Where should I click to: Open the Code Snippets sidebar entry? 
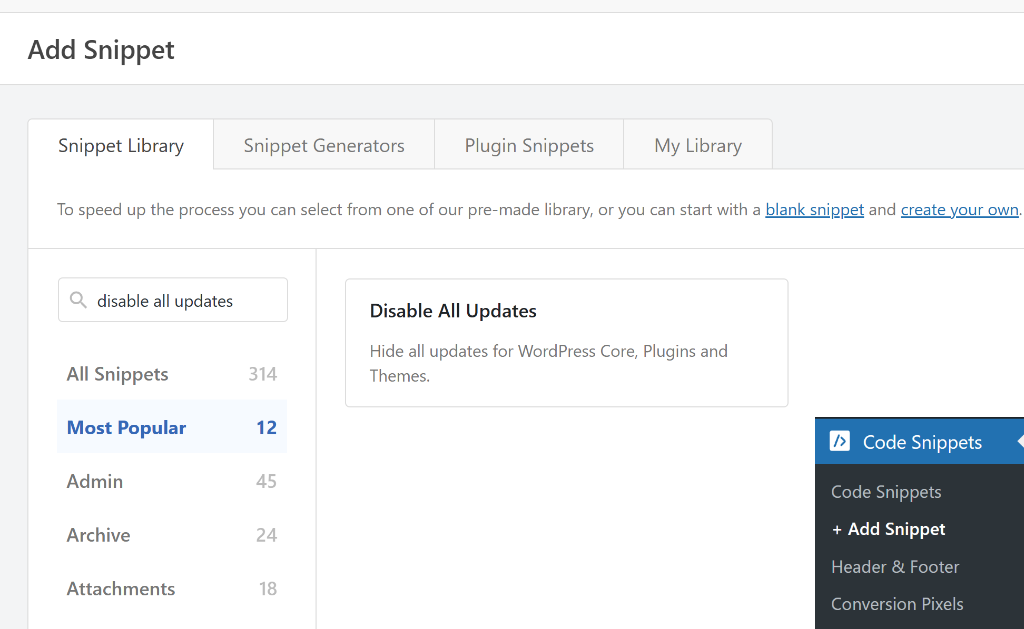coord(886,491)
